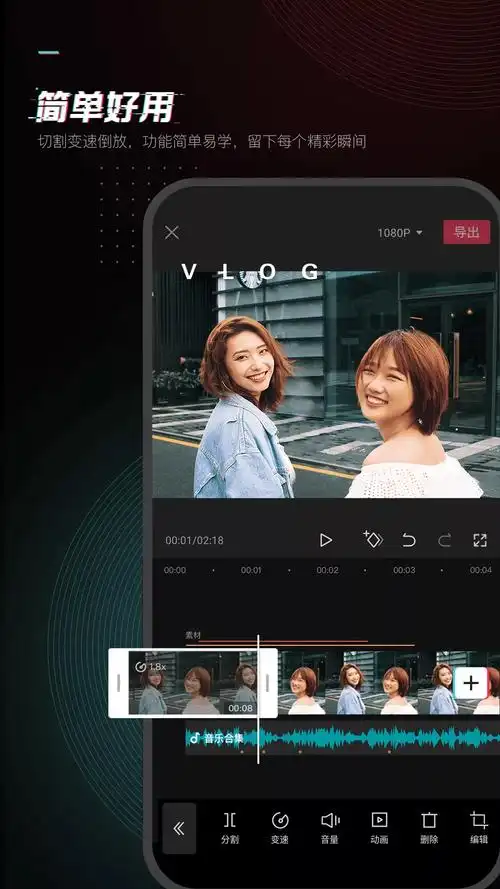Screen dimensions: 500x889
Task: Open the 变速 speed tool
Action: pyautogui.click(x=279, y=828)
